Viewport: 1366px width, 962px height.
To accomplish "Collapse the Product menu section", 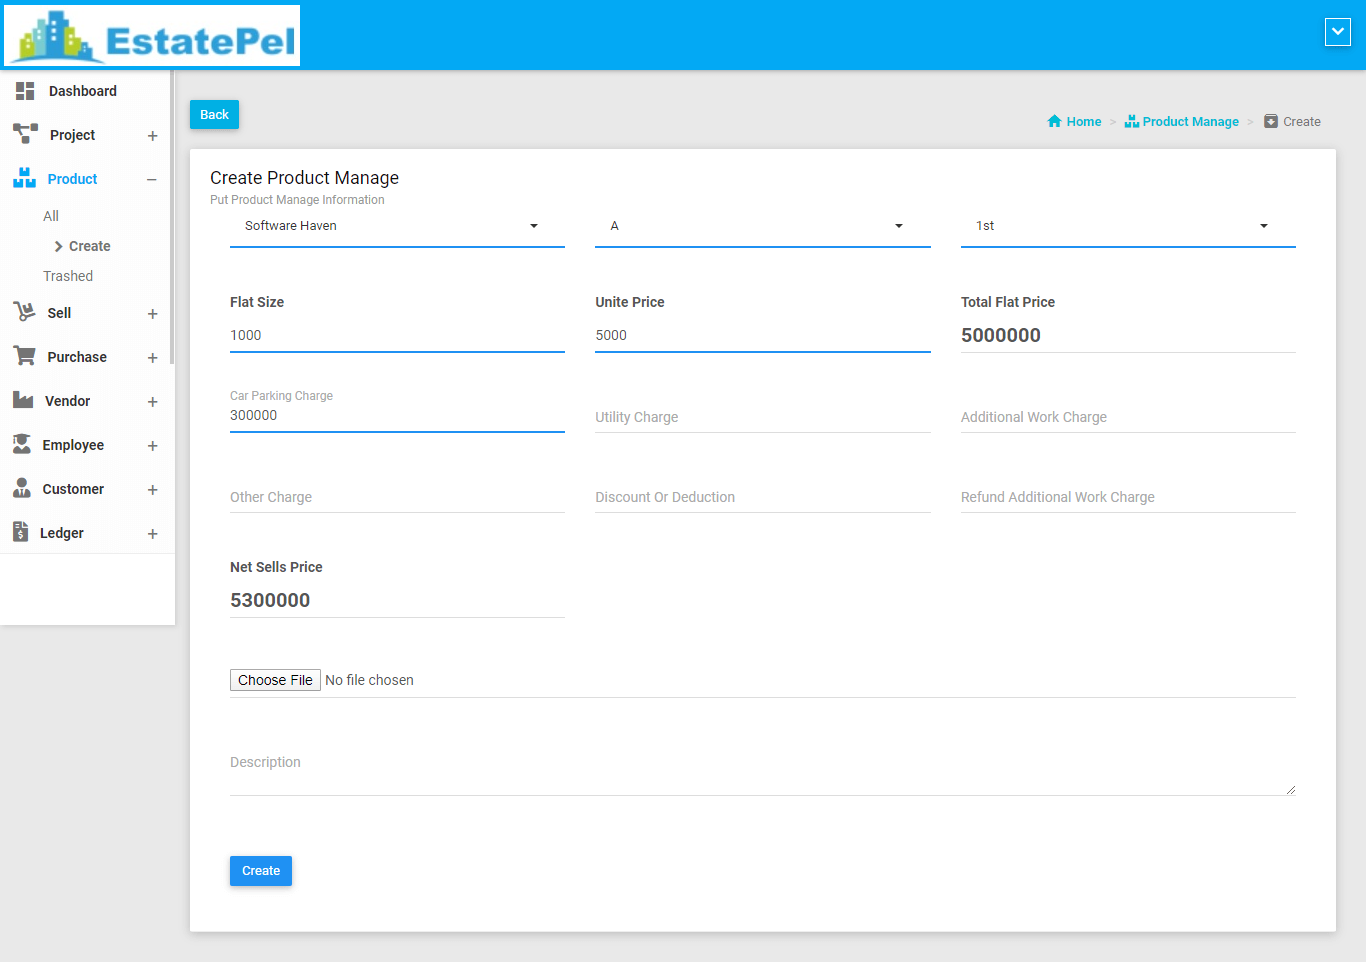I will tap(152, 180).
